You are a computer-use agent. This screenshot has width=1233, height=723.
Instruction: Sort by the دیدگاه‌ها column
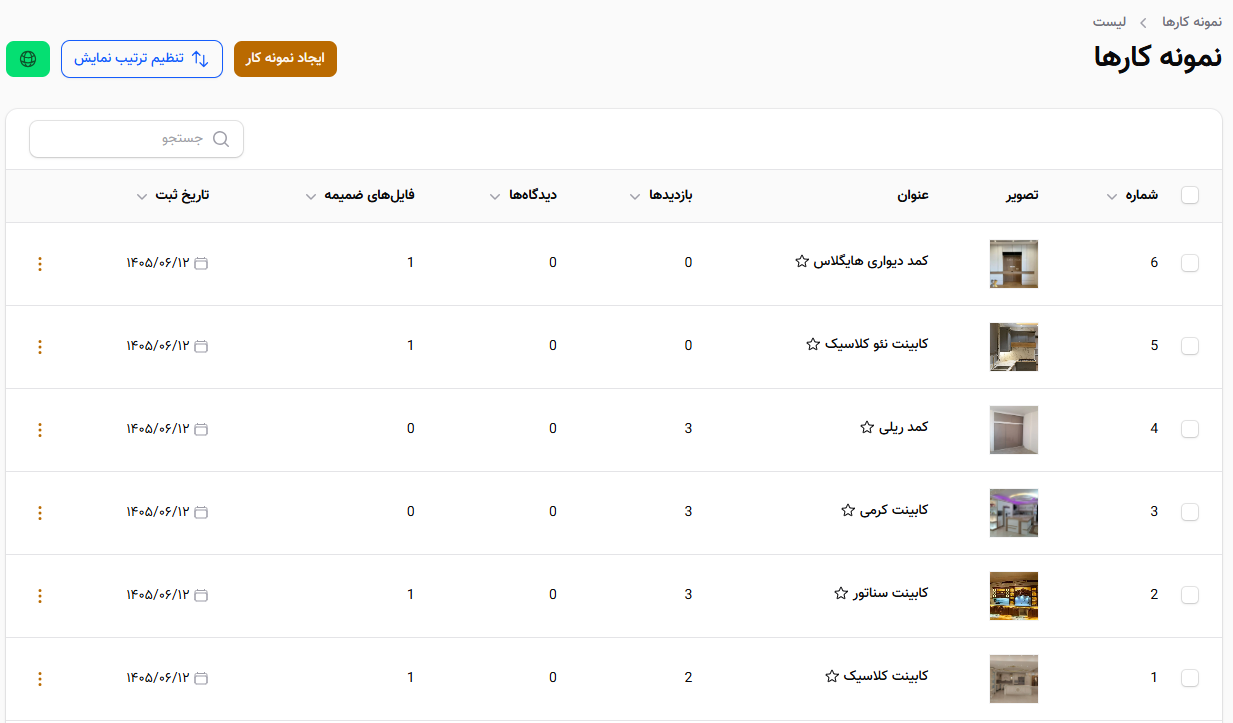tap(523, 195)
